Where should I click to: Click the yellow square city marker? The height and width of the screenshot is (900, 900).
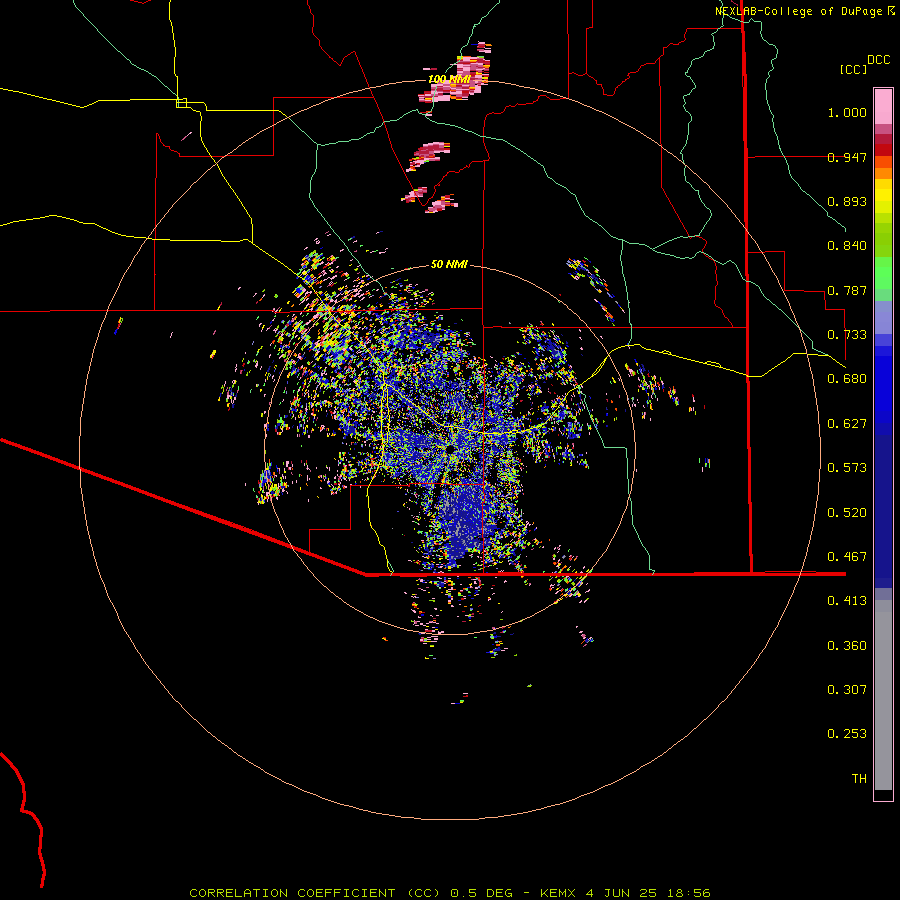coord(181,103)
